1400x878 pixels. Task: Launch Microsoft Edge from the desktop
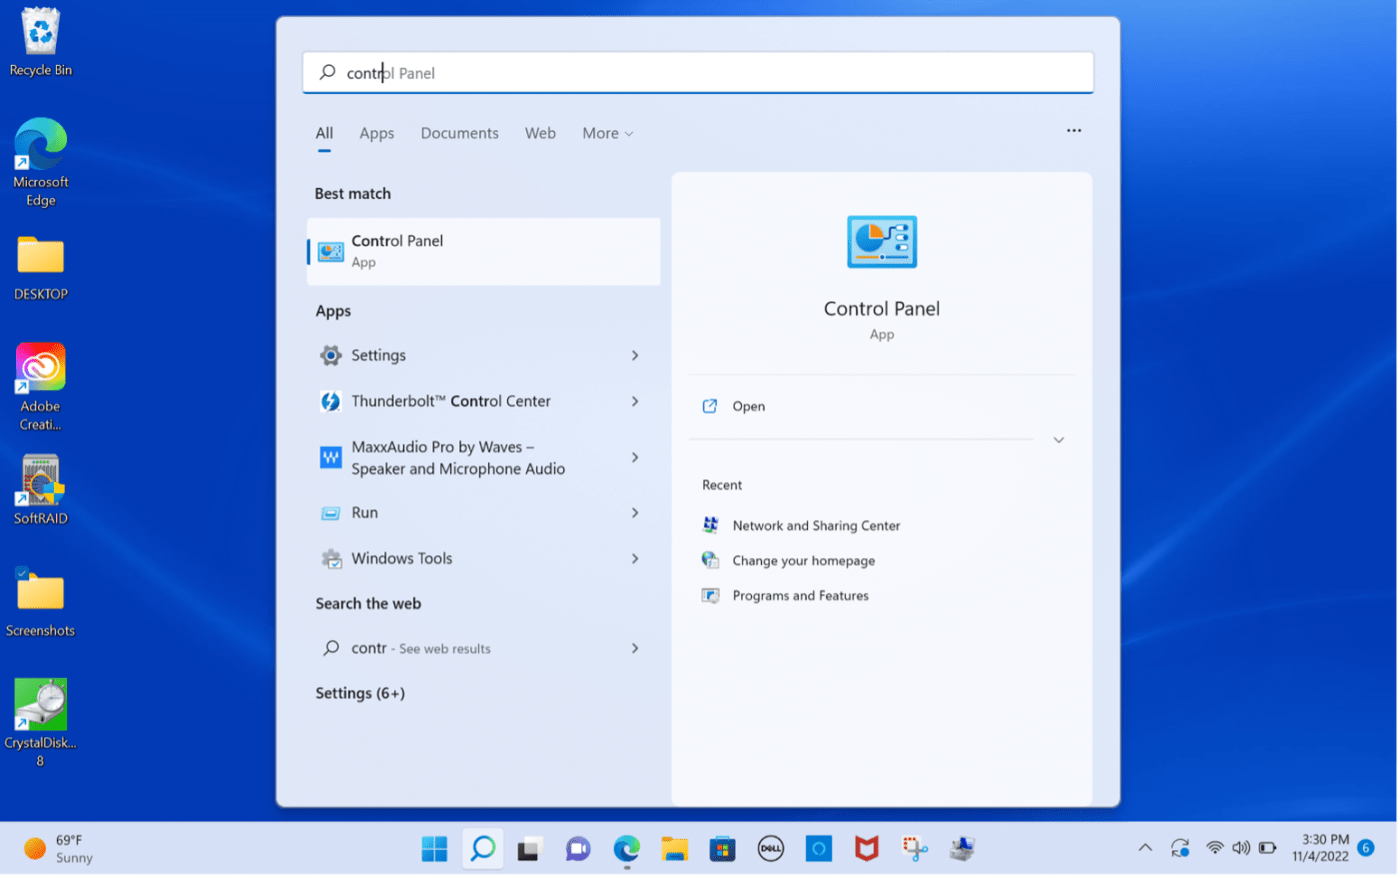pyautogui.click(x=40, y=162)
